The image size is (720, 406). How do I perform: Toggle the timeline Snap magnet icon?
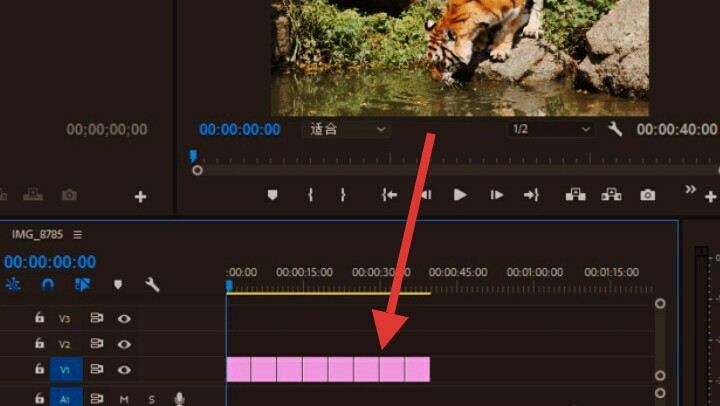pos(48,285)
